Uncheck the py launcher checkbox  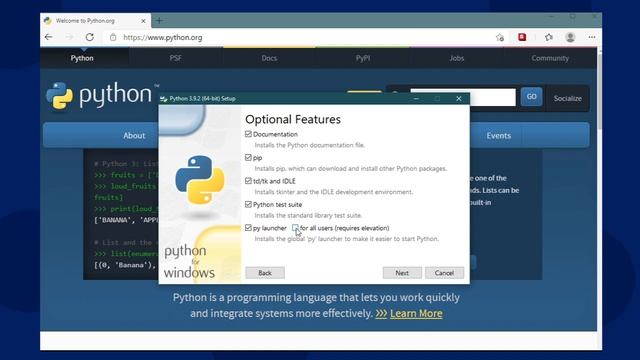pos(248,228)
